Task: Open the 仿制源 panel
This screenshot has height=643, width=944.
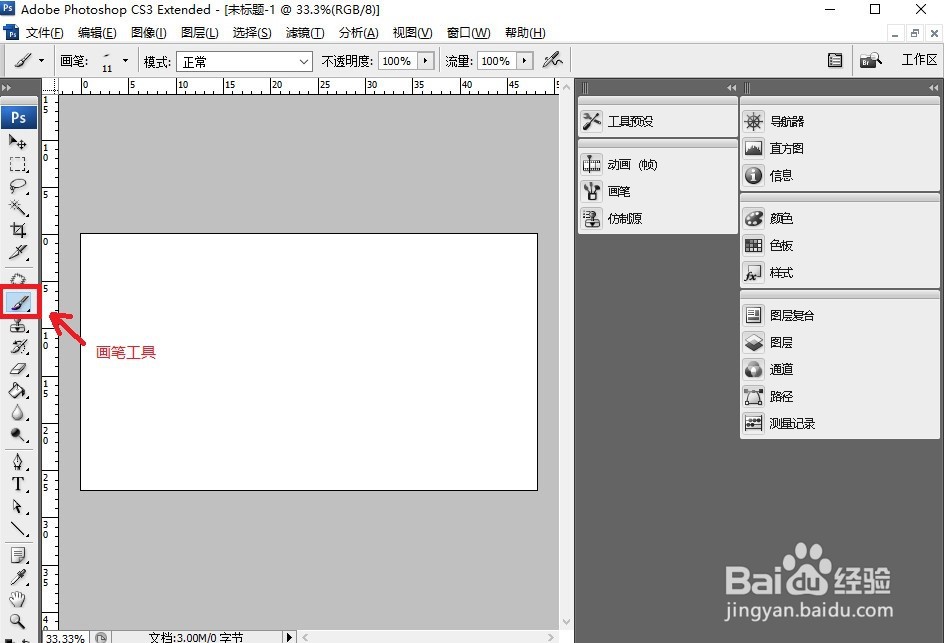Action: point(657,218)
